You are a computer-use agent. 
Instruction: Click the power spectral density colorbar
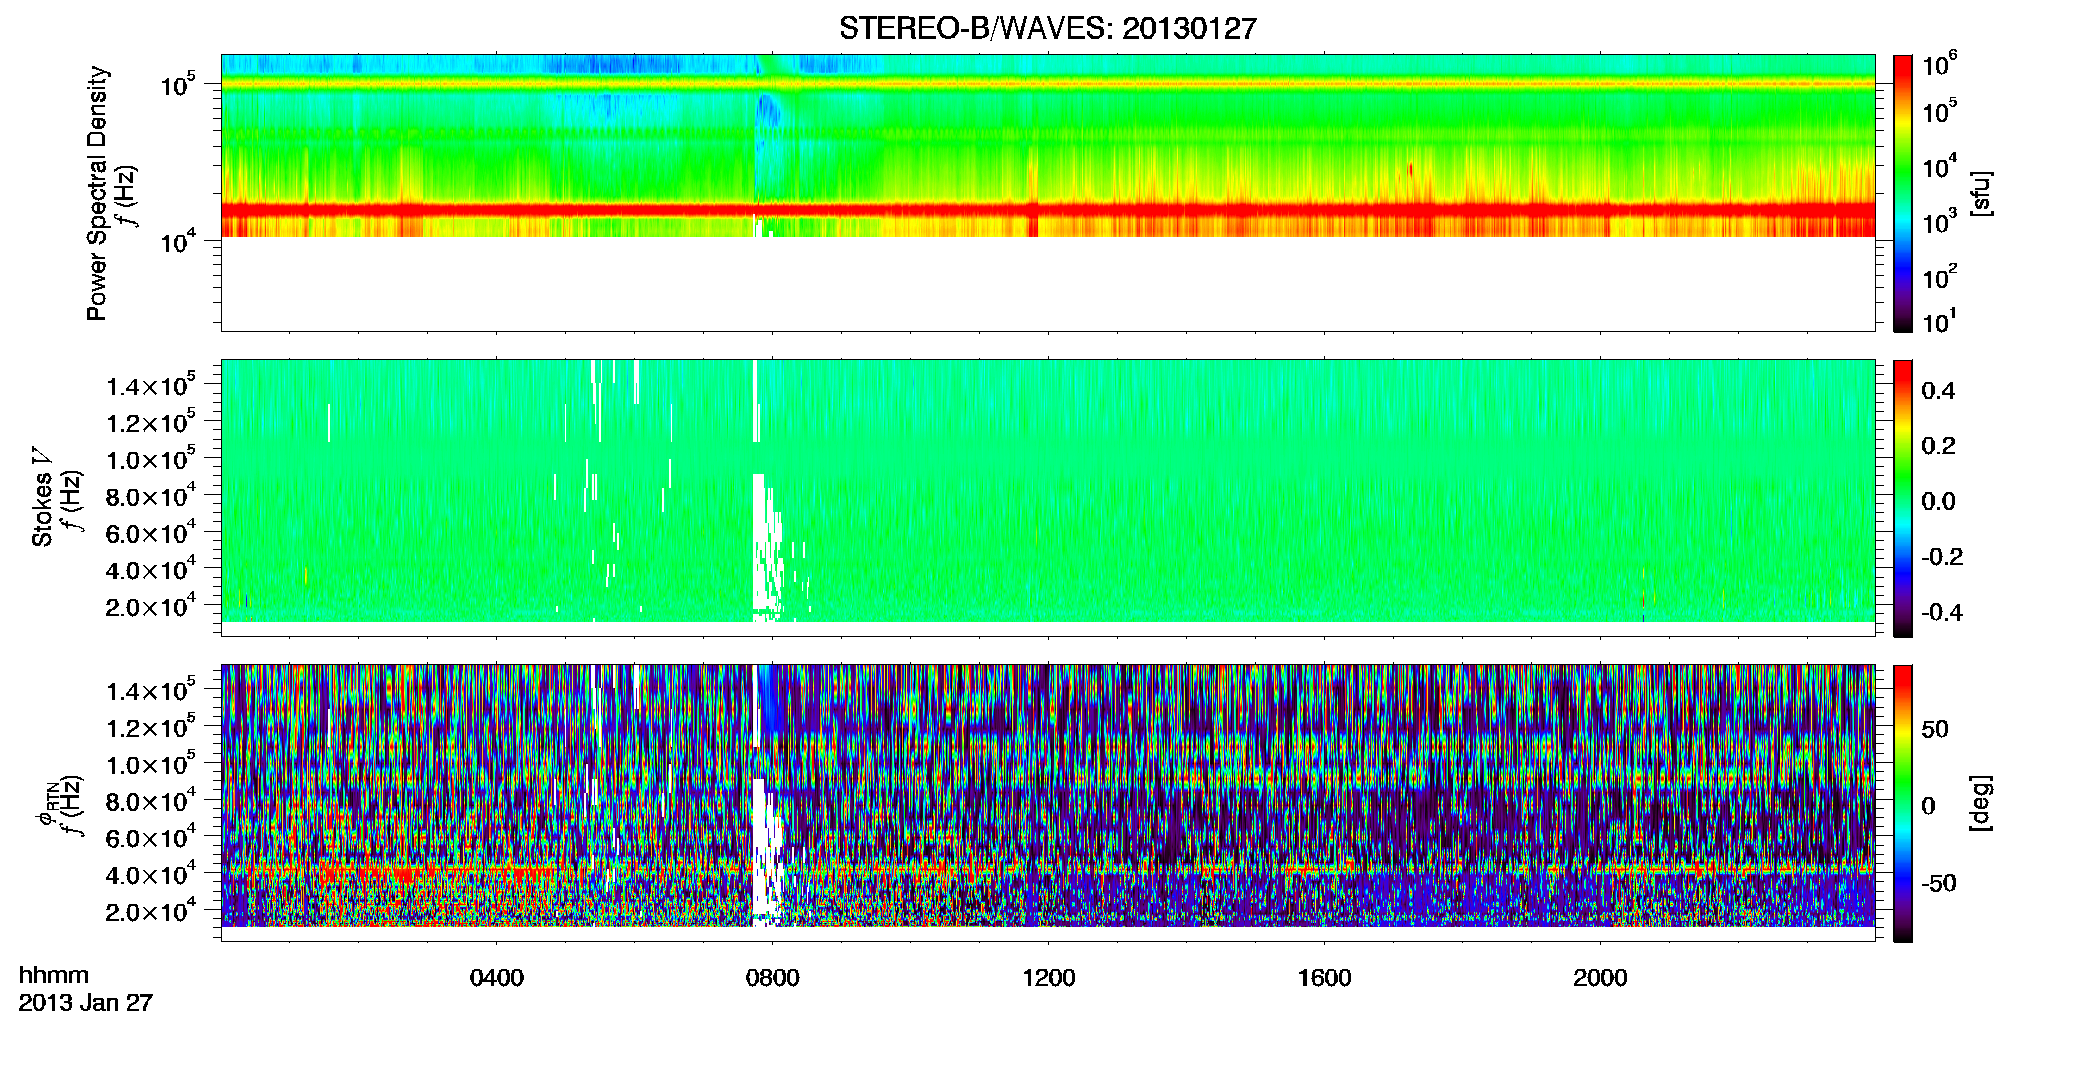[x=1903, y=193]
